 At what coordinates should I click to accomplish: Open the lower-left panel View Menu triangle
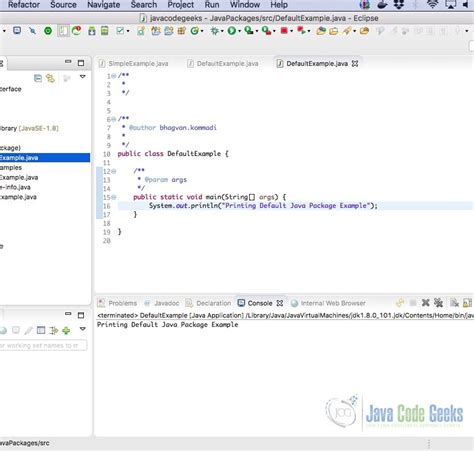point(83,329)
